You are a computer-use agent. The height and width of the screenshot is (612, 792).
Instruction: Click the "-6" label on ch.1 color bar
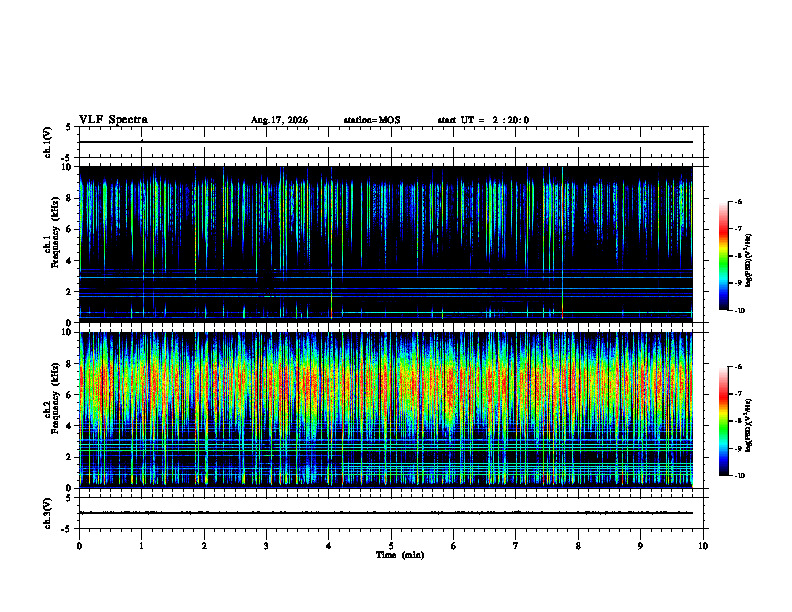point(738,201)
